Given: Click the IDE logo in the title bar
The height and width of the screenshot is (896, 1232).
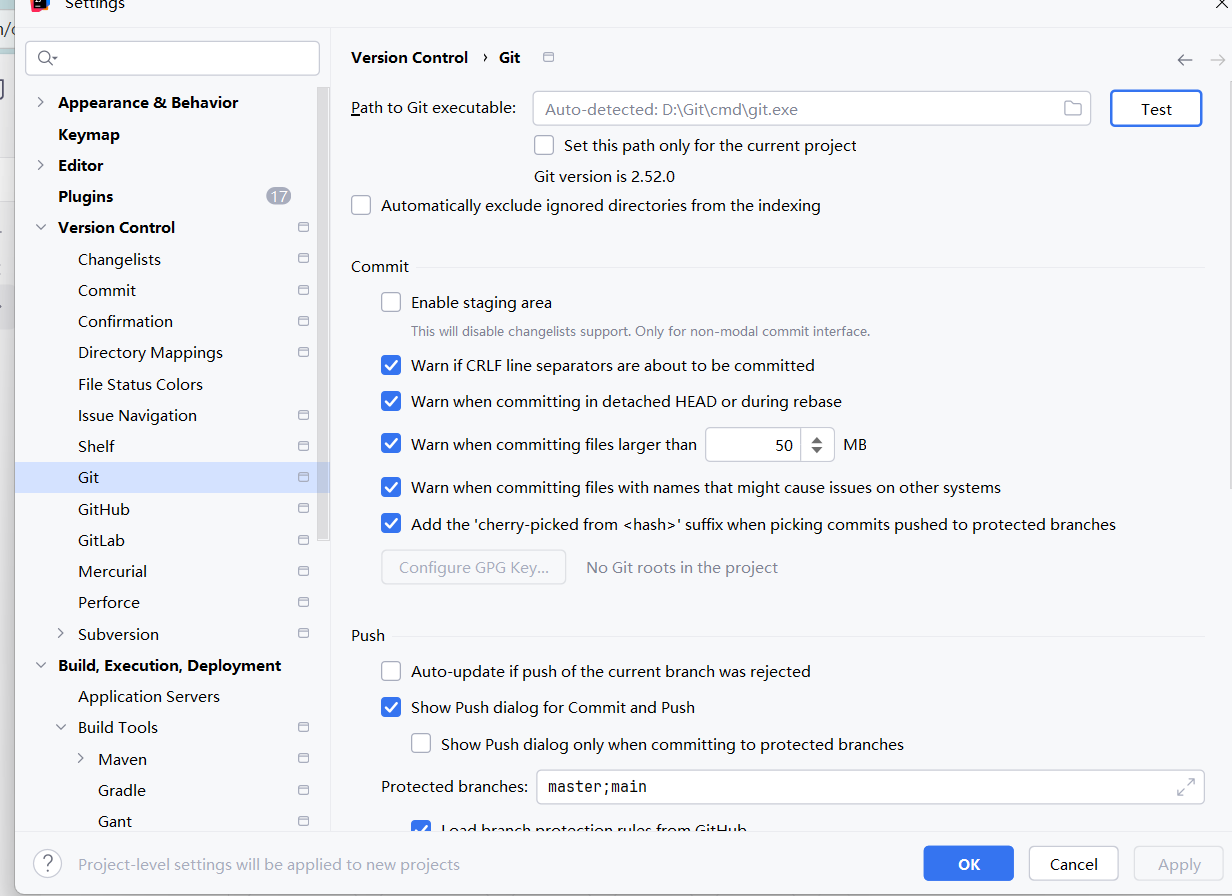Looking at the screenshot, I should 40,5.
